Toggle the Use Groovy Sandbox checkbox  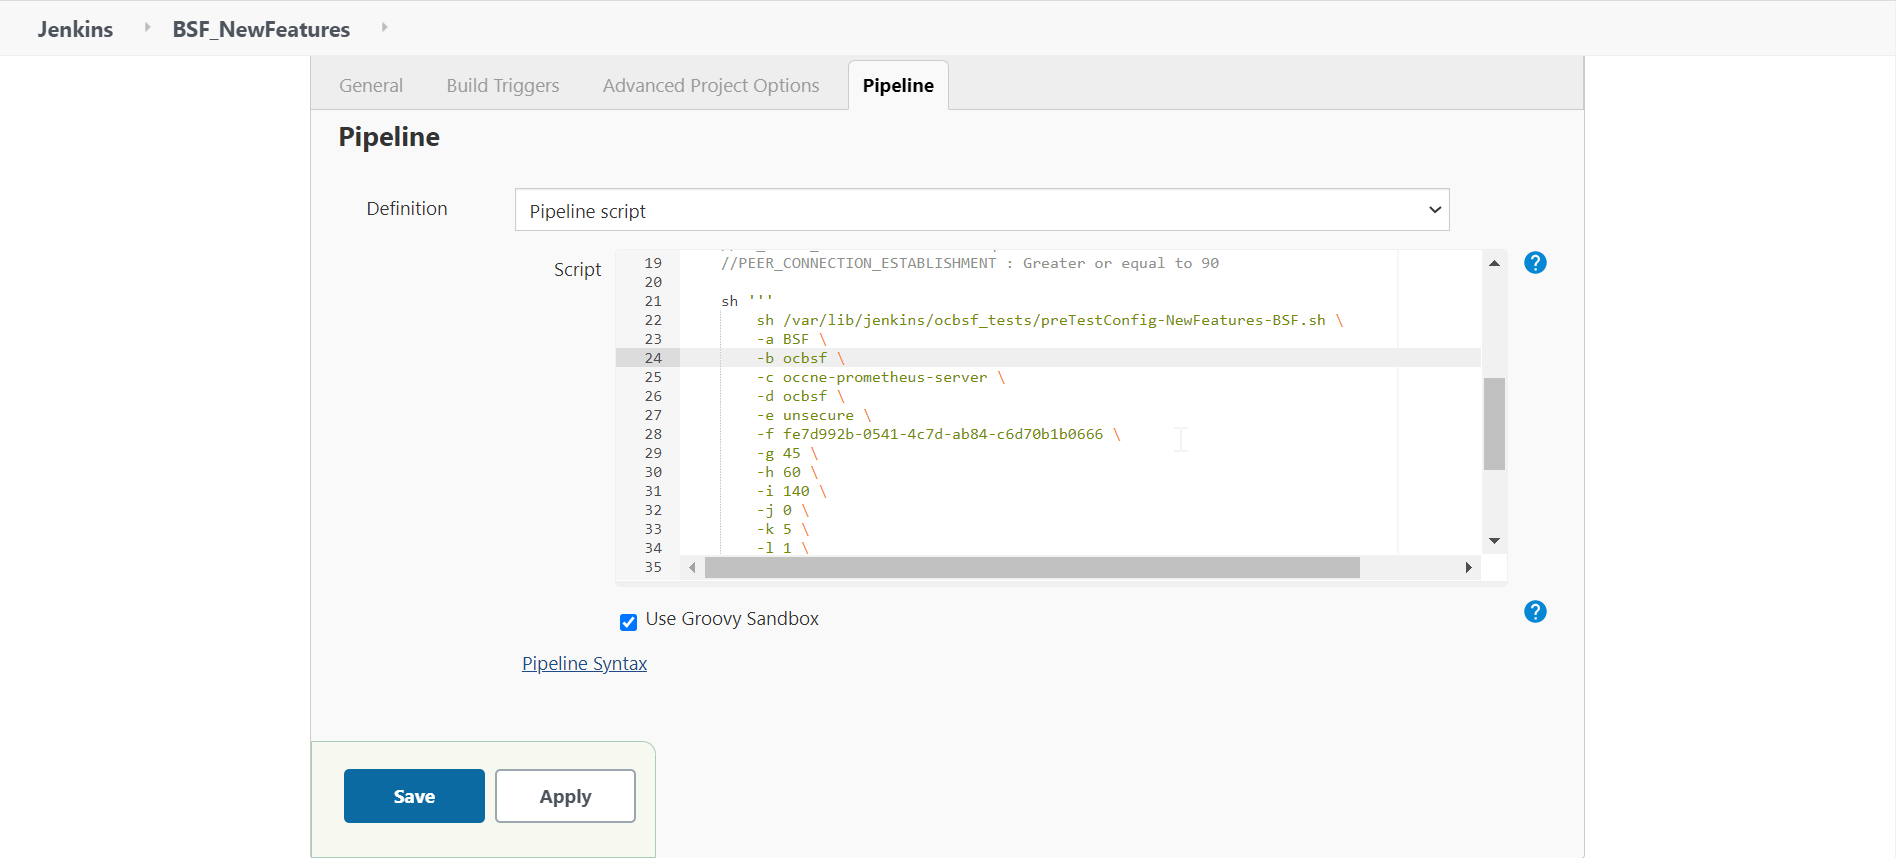pyautogui.click(x=628, y=622)
